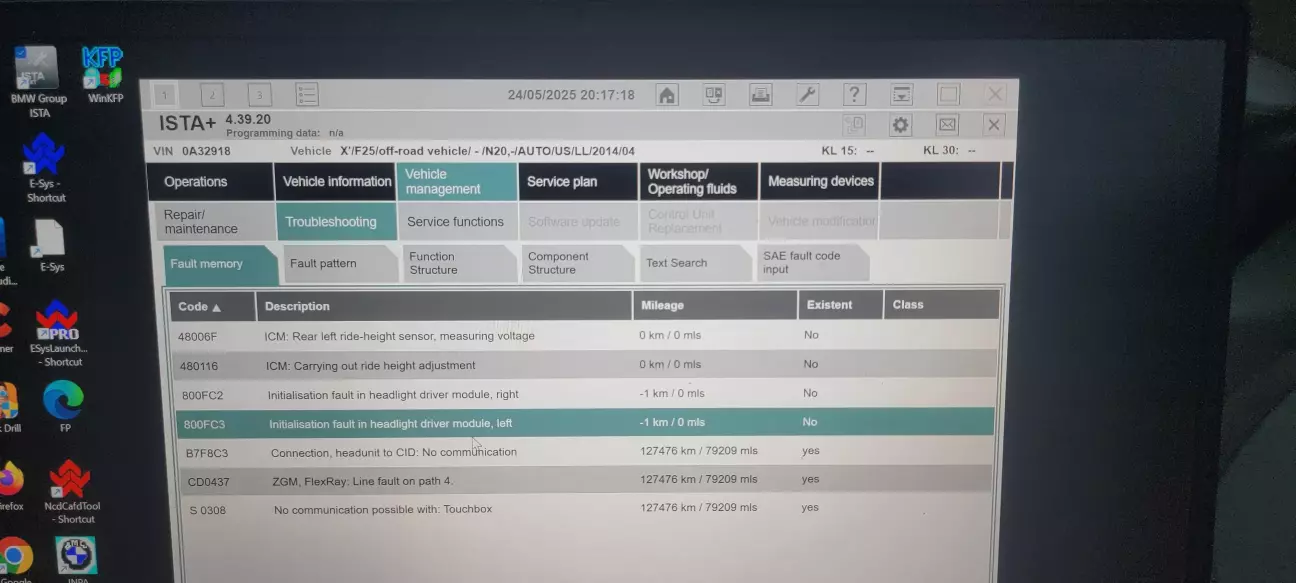Open the INPA BMW desktop icon
1296x583 pixels.
pos(76,561)
